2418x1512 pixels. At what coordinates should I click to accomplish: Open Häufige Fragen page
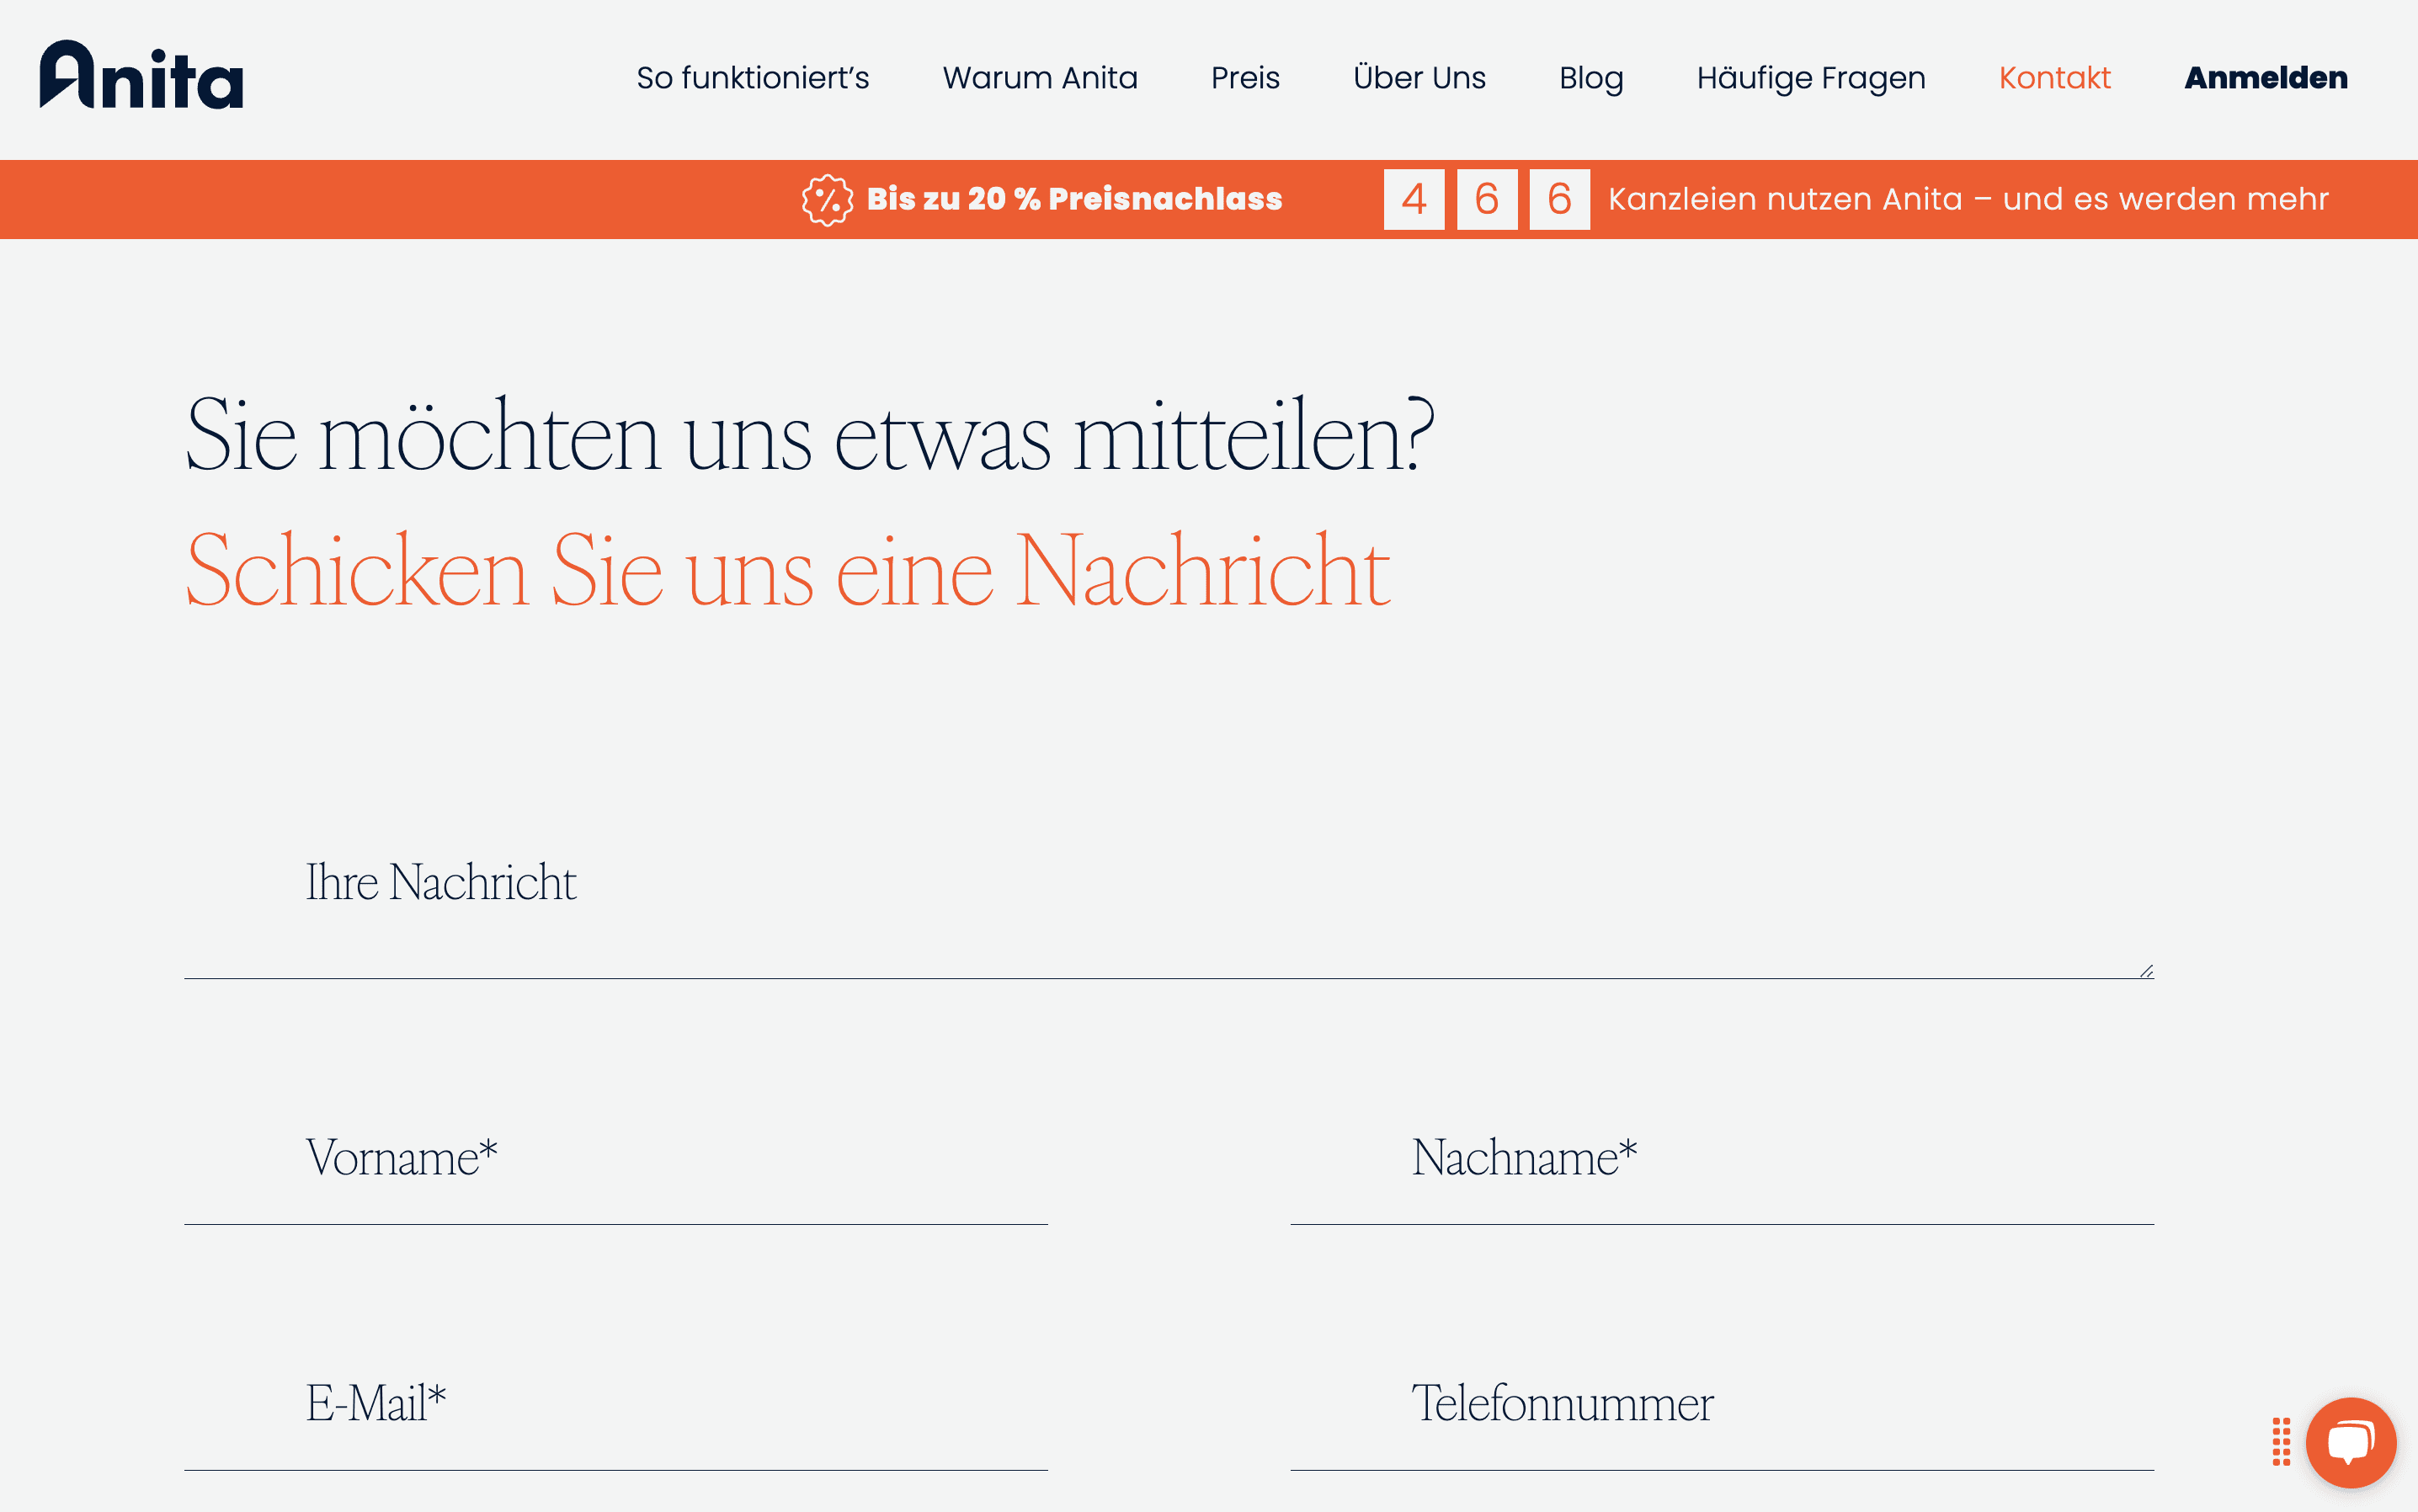coord(1810,78)
